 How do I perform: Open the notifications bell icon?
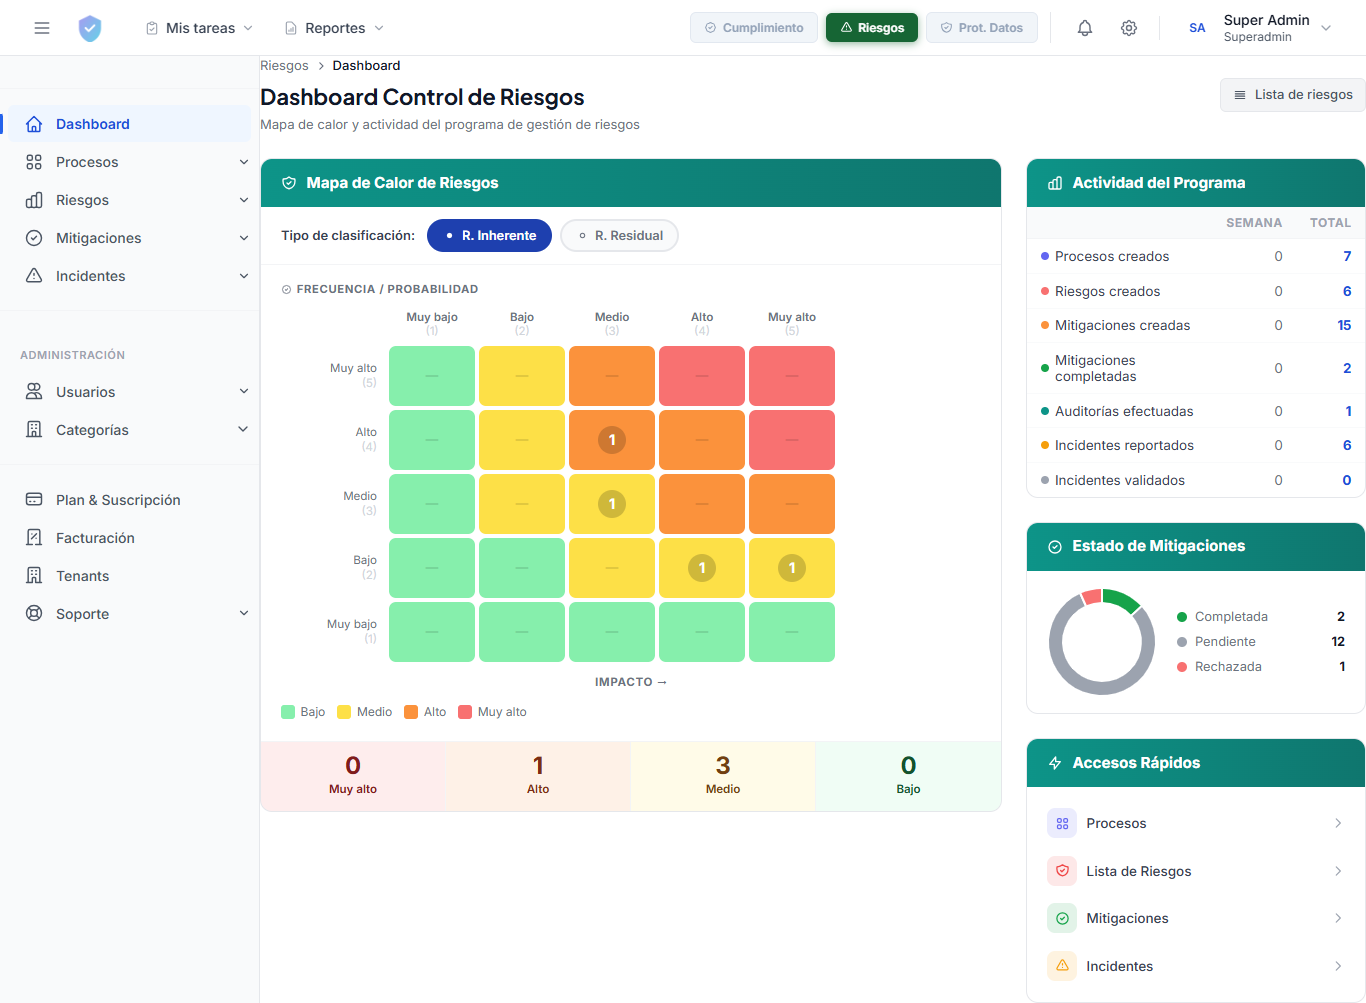pos(1084,27)
